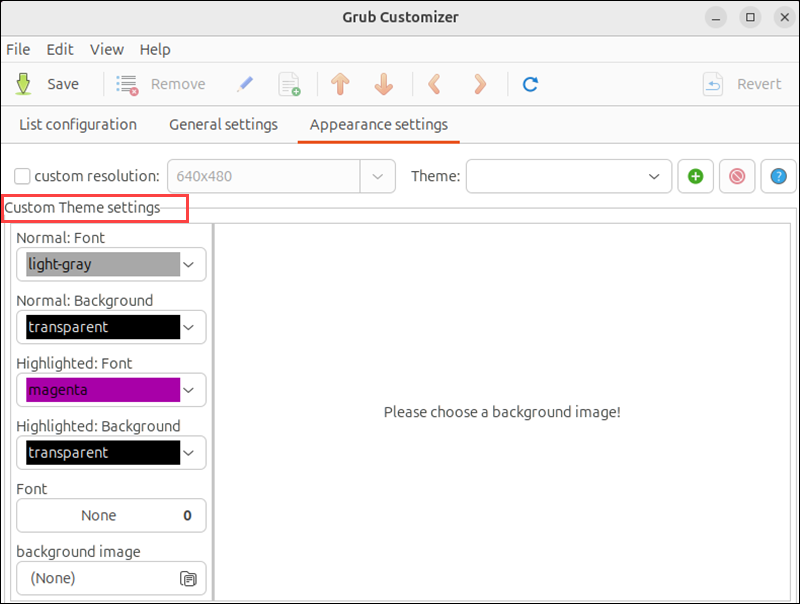This screenshot has width=800, height=604.
Task: Click the right chevron toolbar icon
Action: (480, 84)
